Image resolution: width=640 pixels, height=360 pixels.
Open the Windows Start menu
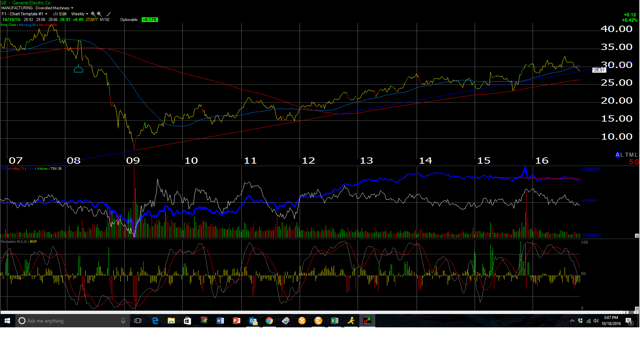pyautogui.click(x=7, y=321)
